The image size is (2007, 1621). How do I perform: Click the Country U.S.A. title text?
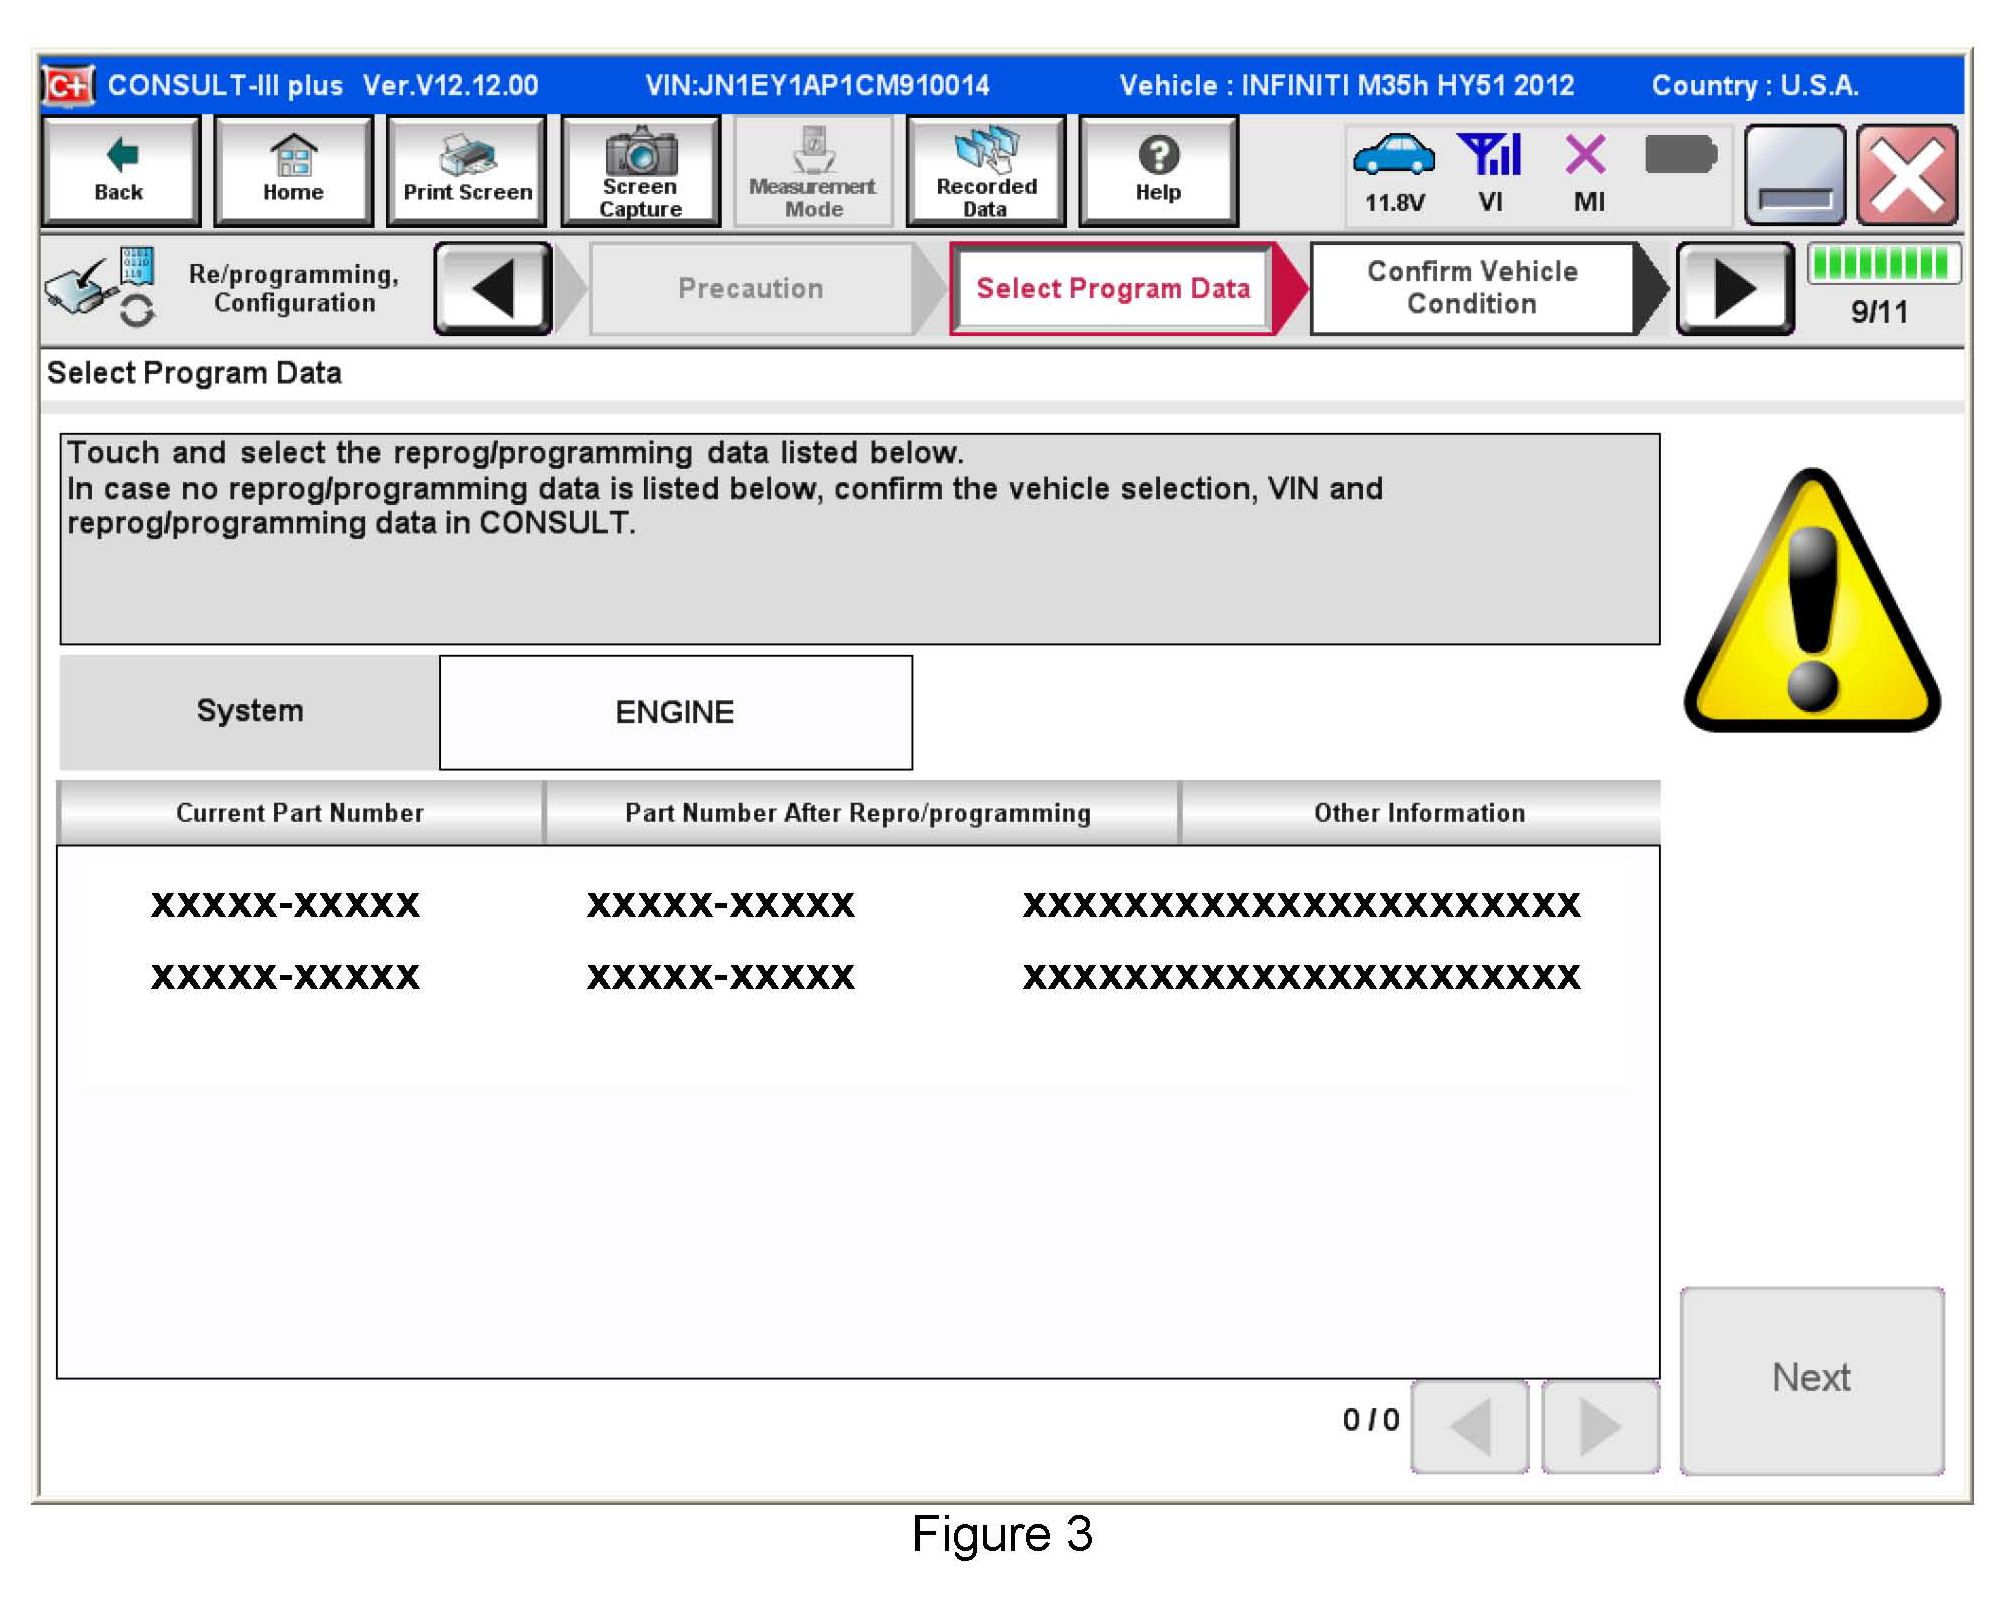tap(1755, 85)
